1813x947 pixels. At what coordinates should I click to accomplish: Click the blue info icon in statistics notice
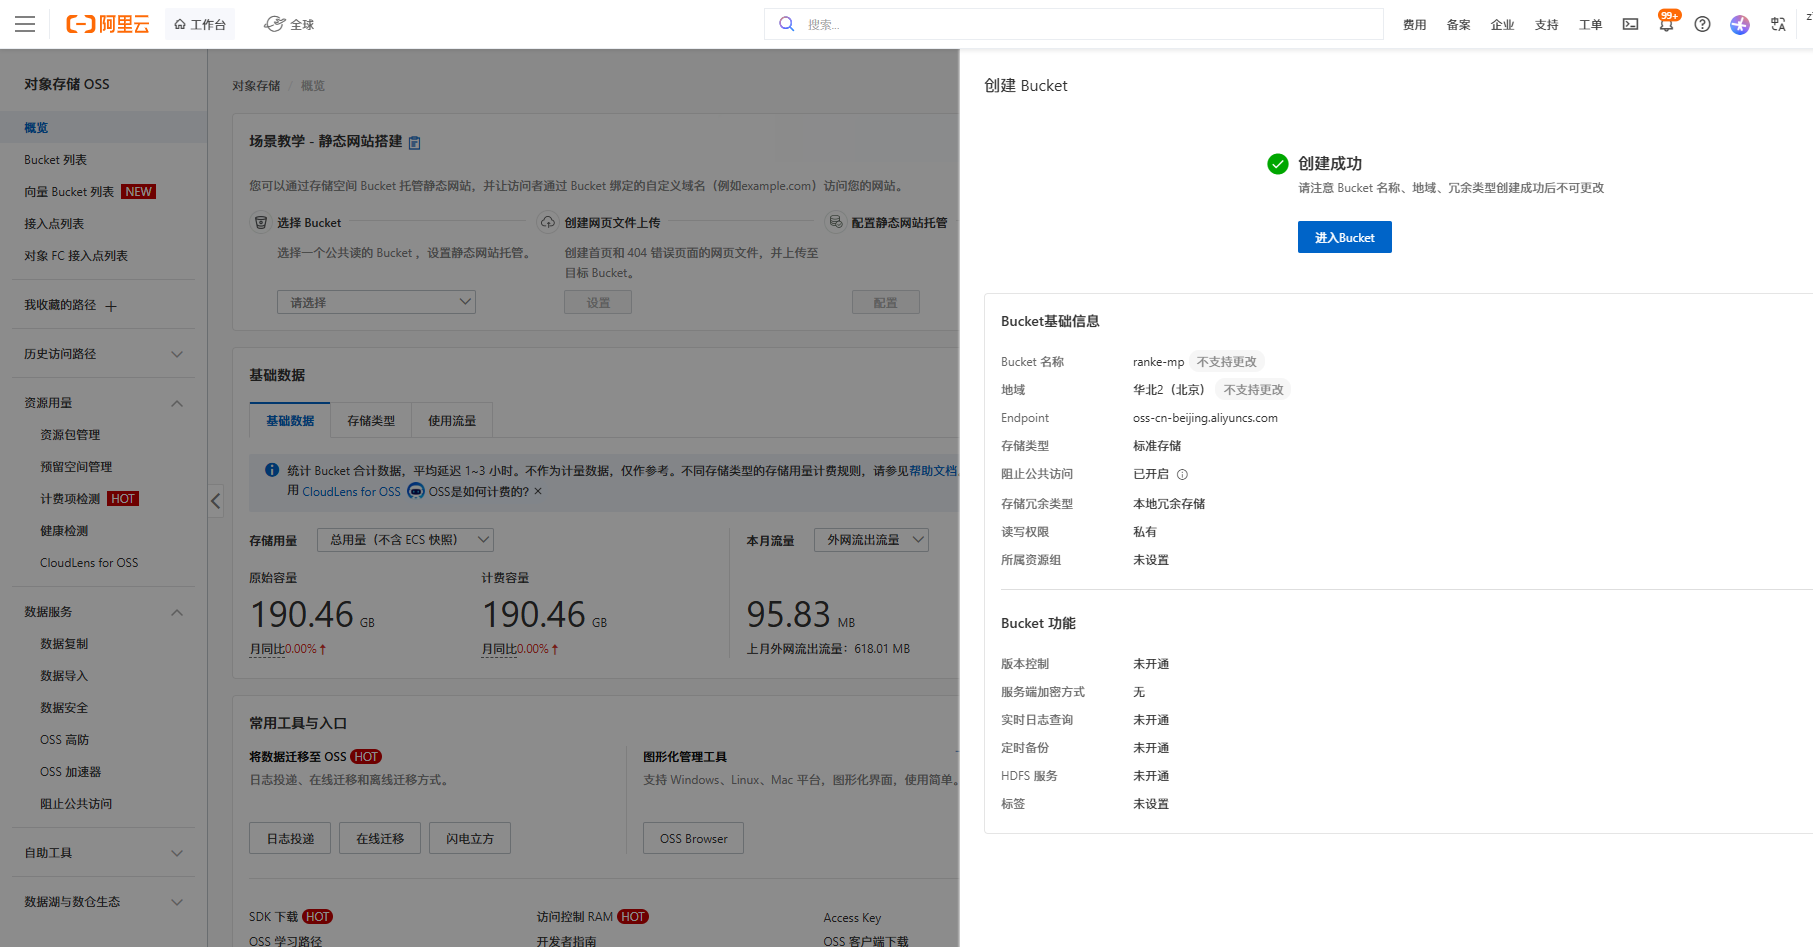click(272, 470)
